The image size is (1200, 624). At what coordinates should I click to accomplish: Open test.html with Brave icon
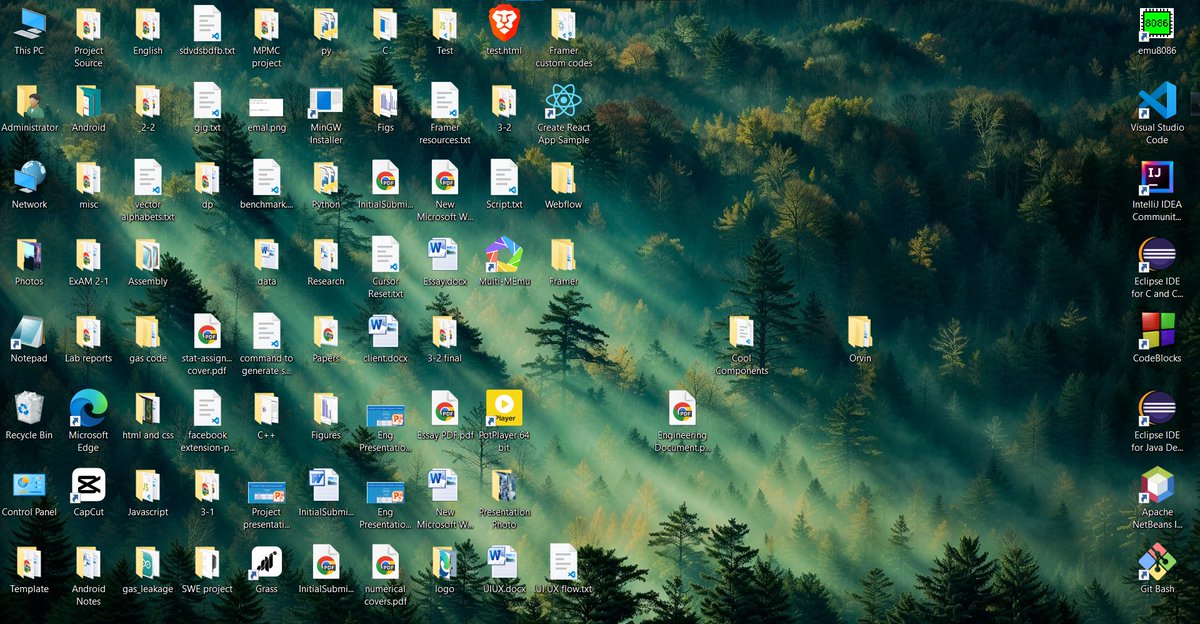[x=504, y=31]
